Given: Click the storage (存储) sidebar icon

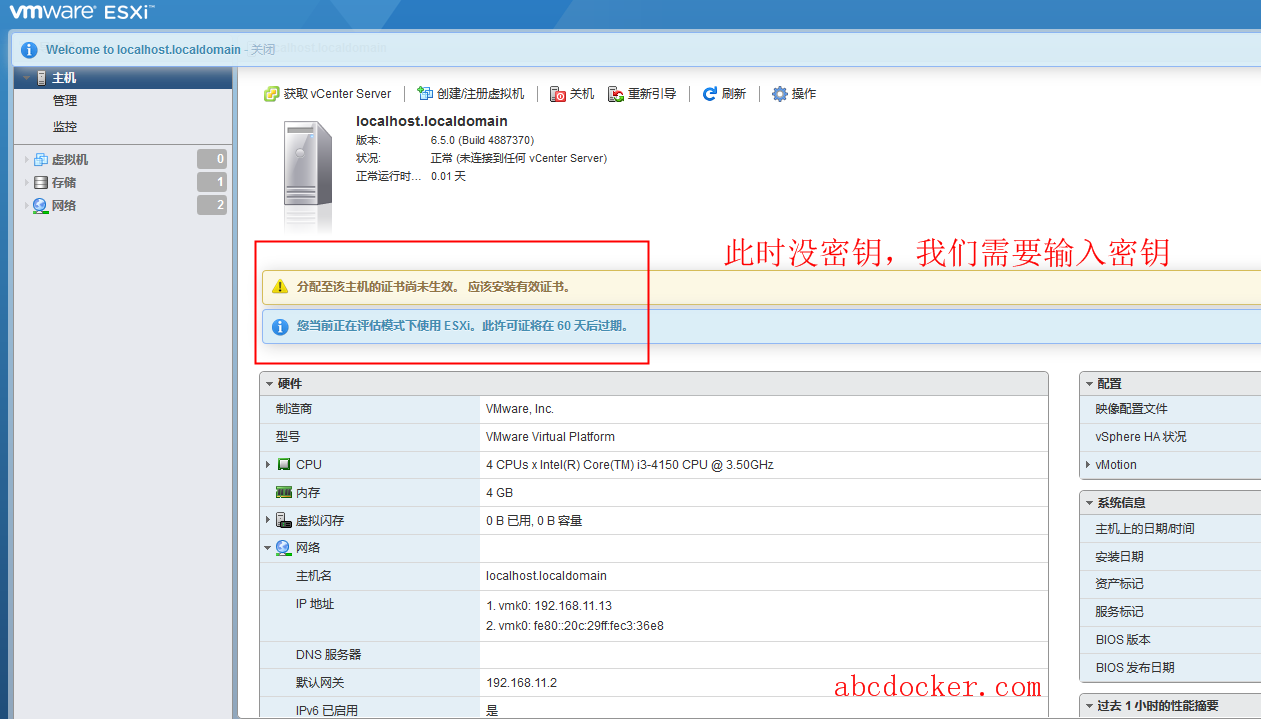Looking at the screenshot, I should point(40,183).
